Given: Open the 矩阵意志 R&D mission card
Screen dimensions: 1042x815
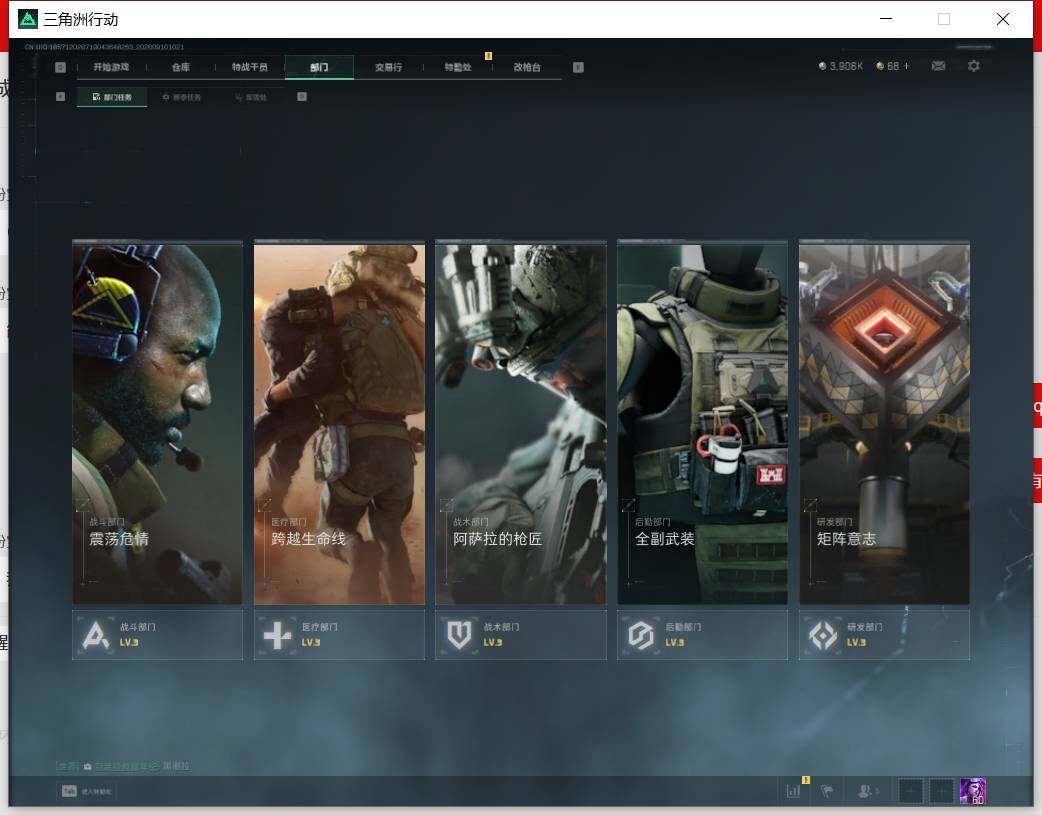Looking at the screenshot, I should coord(885,423).
